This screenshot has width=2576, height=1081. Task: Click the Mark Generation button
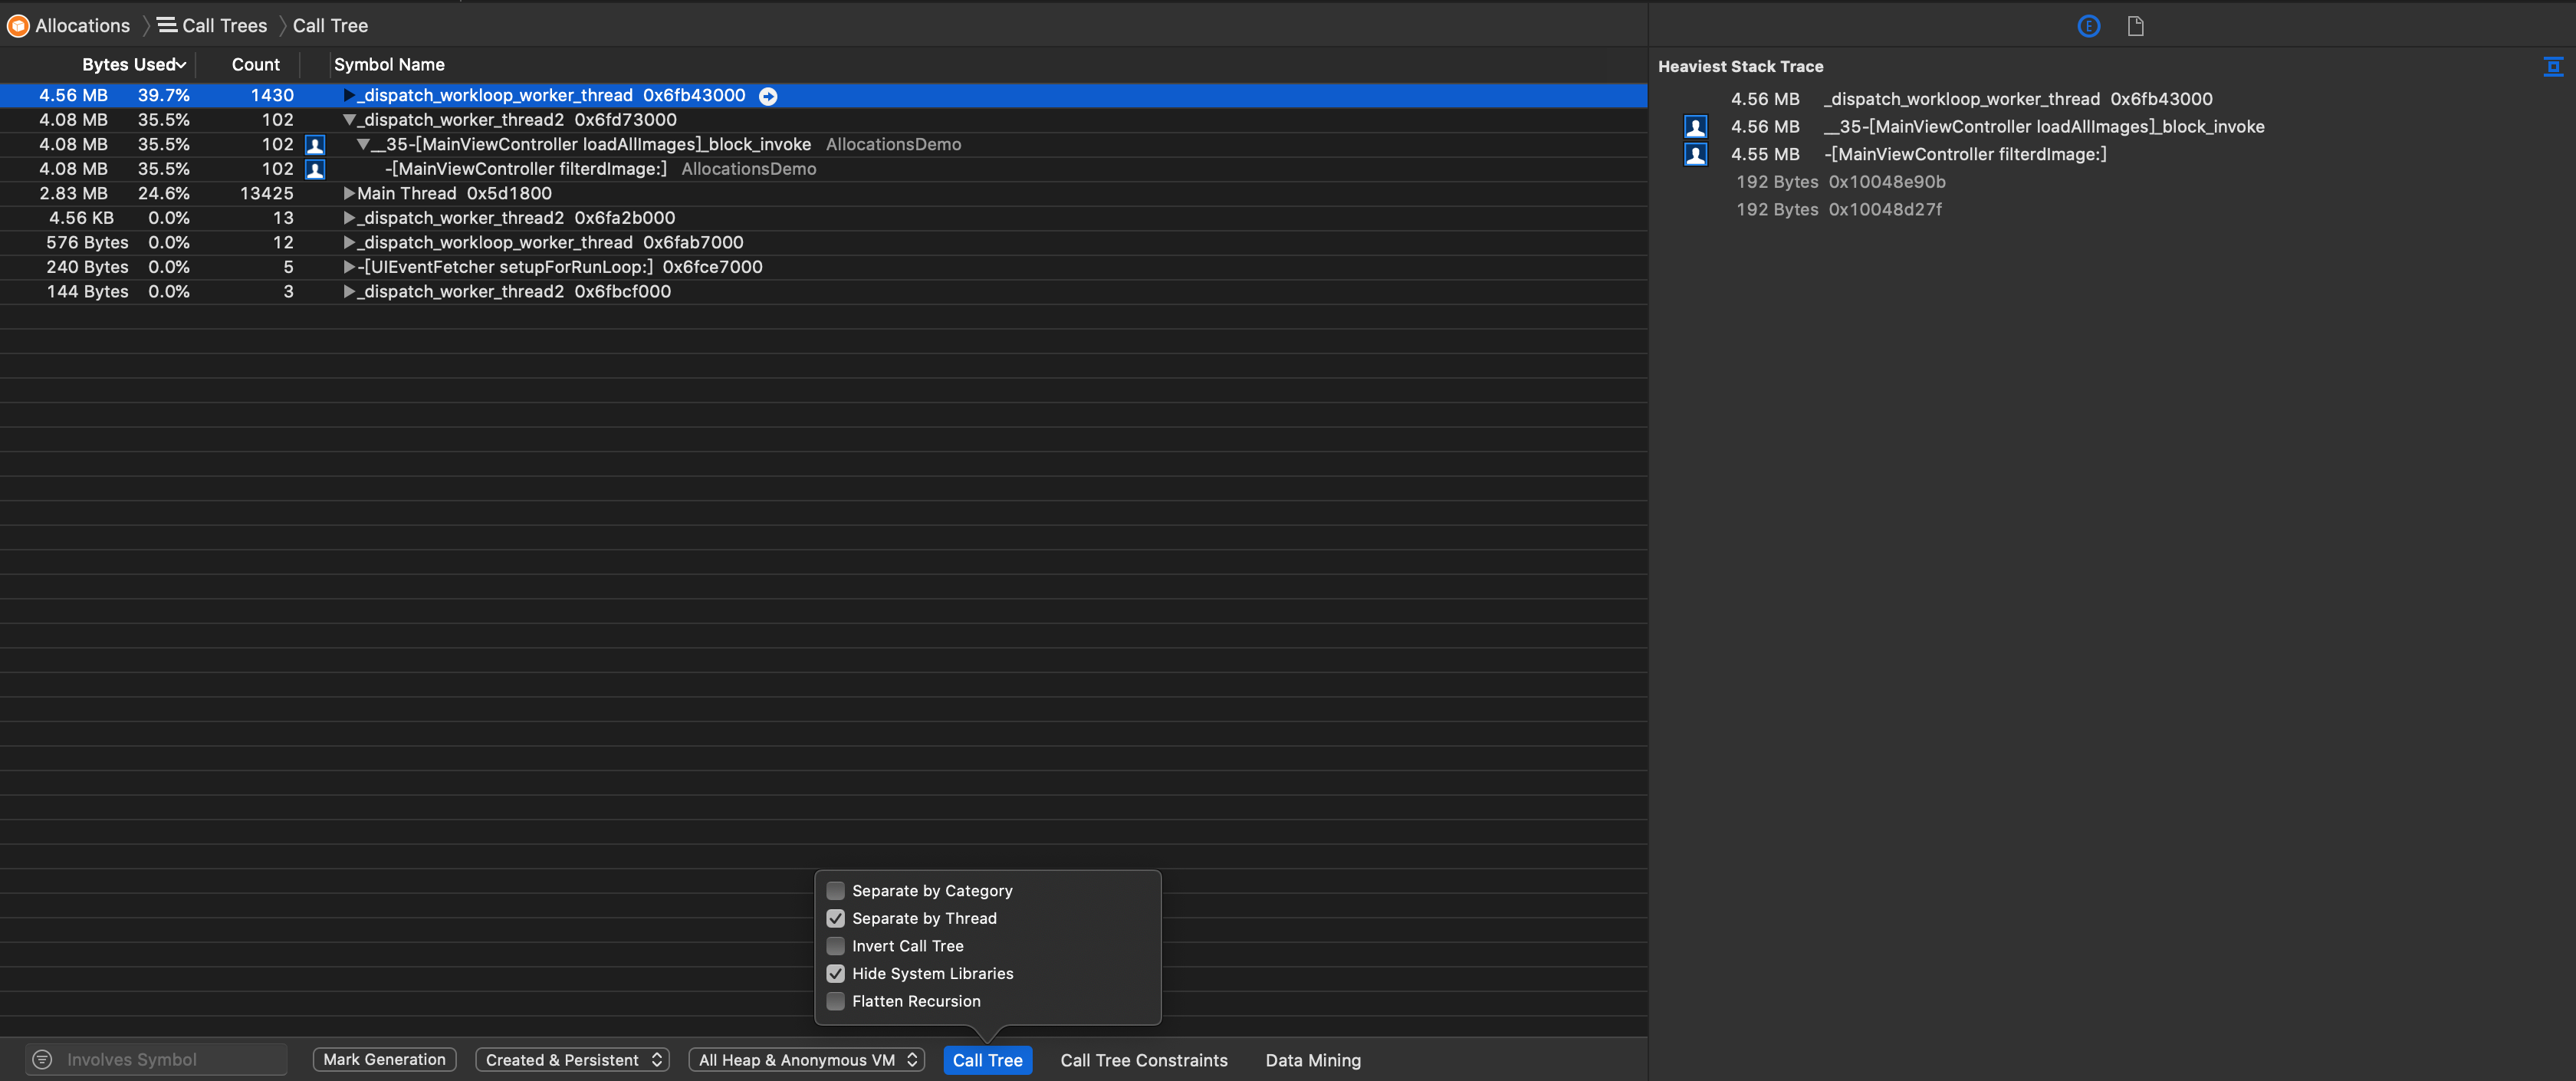[384, 1059]
